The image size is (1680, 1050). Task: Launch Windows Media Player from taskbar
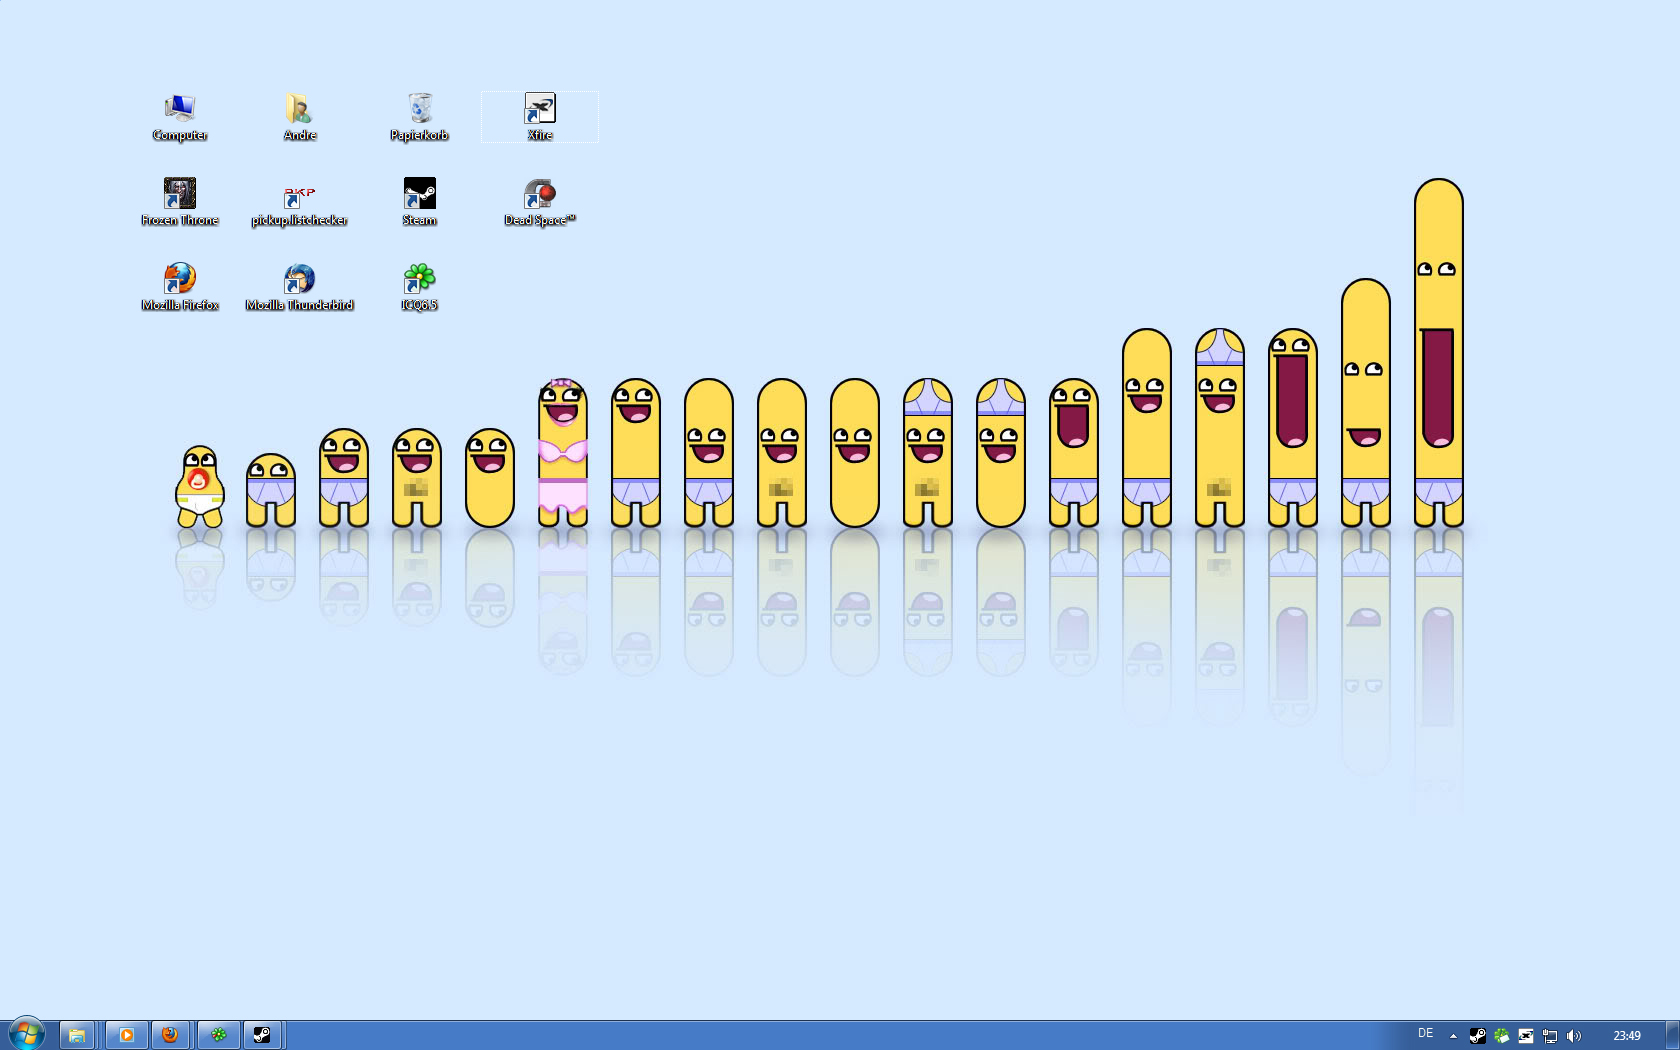point(127,1035)
